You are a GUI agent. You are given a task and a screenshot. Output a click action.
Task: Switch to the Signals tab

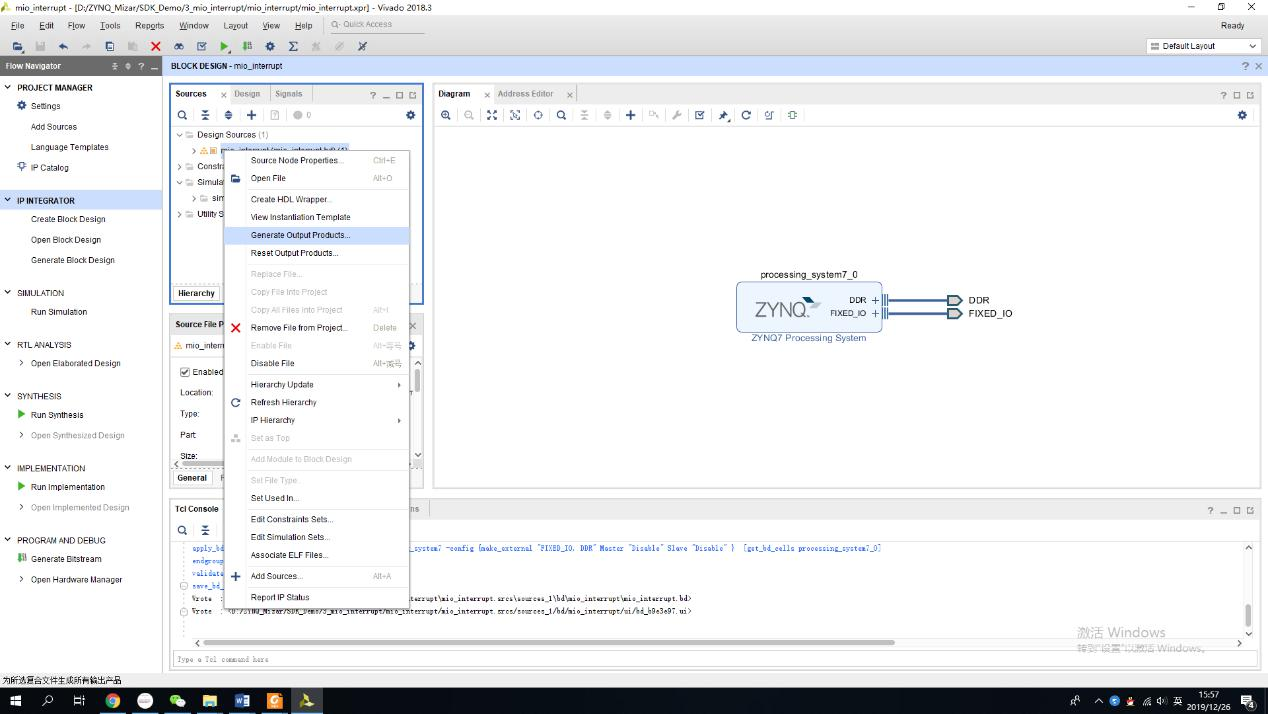point(288,94)
